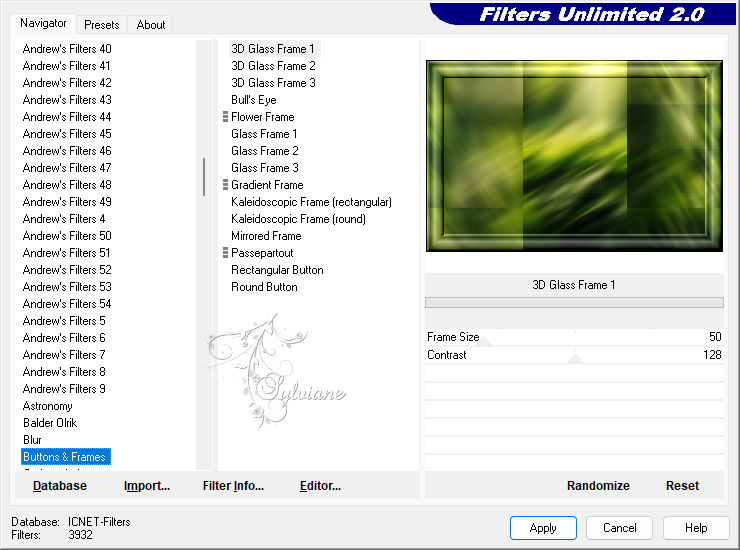Viewport: 740px width, 550px height.
Task: Click the progress bar under filter name
Action: 574,303
